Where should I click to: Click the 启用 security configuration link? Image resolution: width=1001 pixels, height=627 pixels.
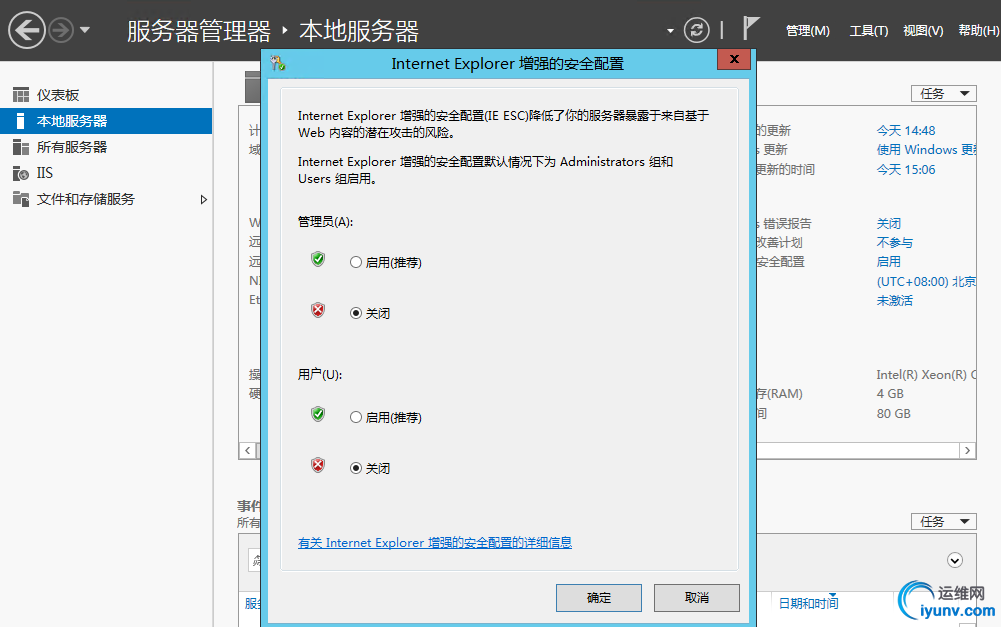pyautogui.click(x=889, y=262)
